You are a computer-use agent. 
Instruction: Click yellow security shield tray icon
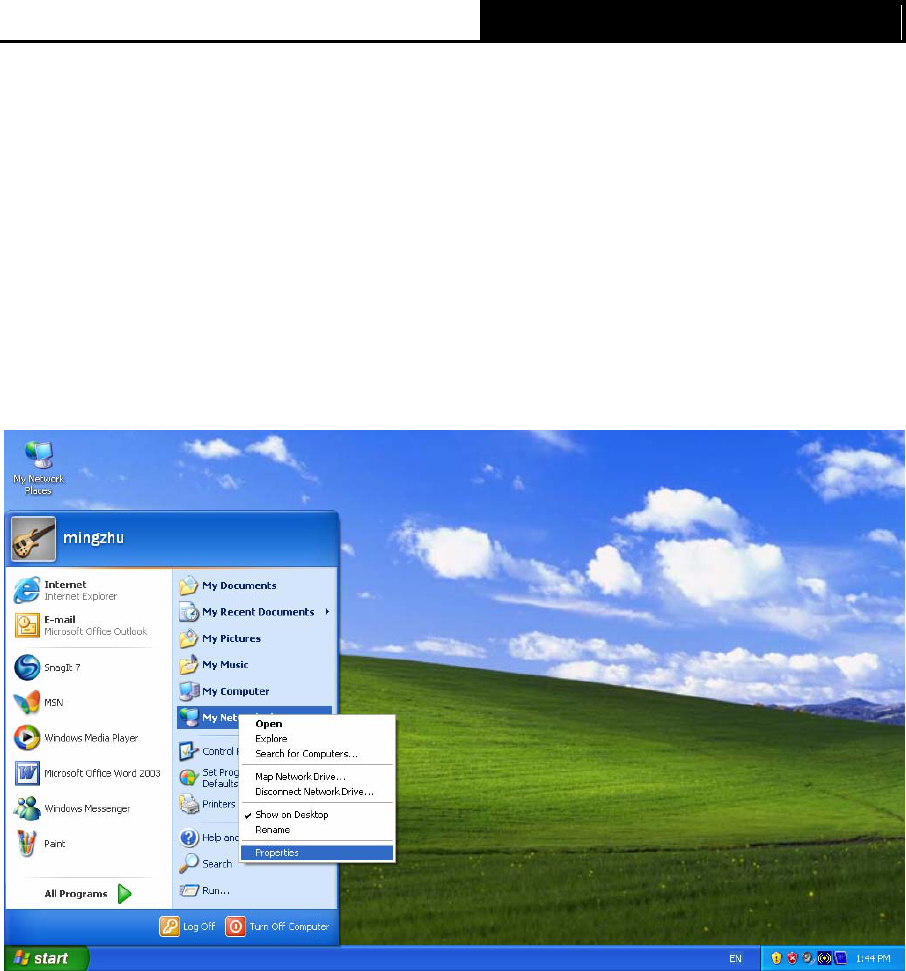point(776,959)
